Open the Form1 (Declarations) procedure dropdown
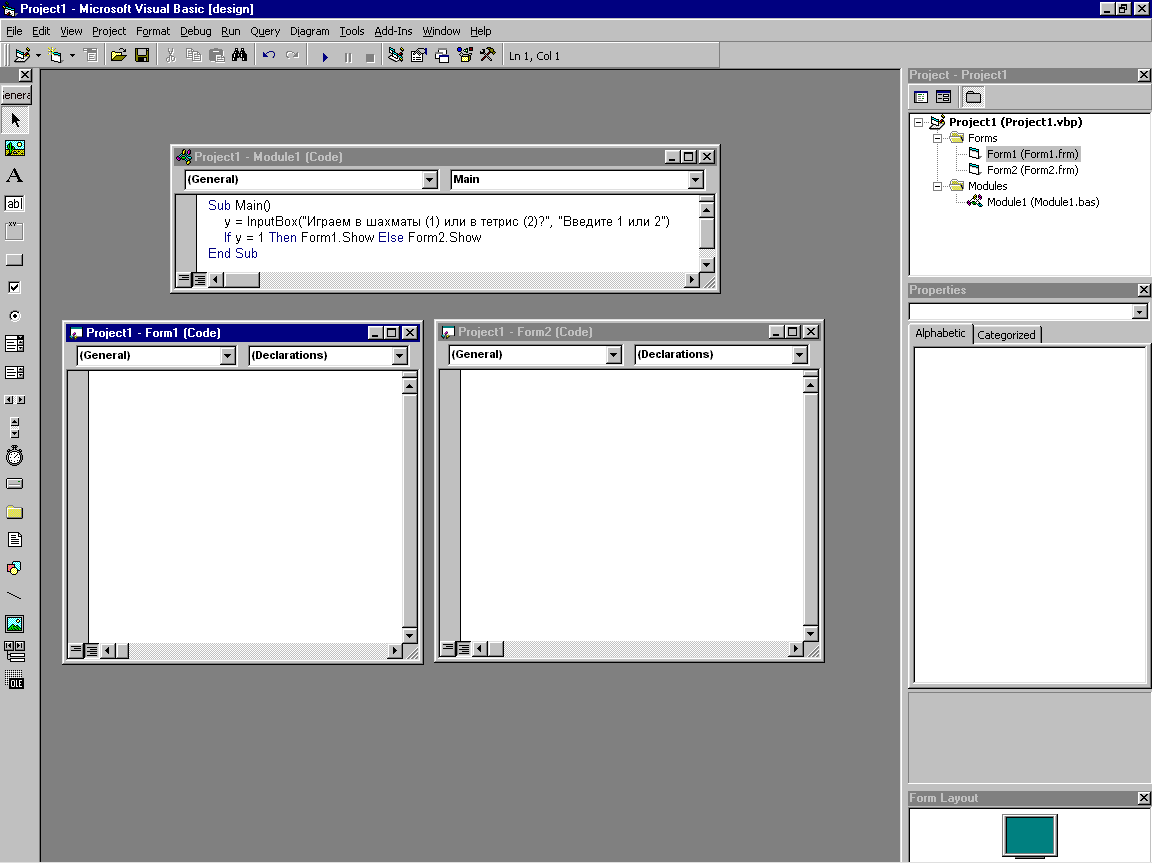The image size is (1152, 864). click(x=399, y=356)
